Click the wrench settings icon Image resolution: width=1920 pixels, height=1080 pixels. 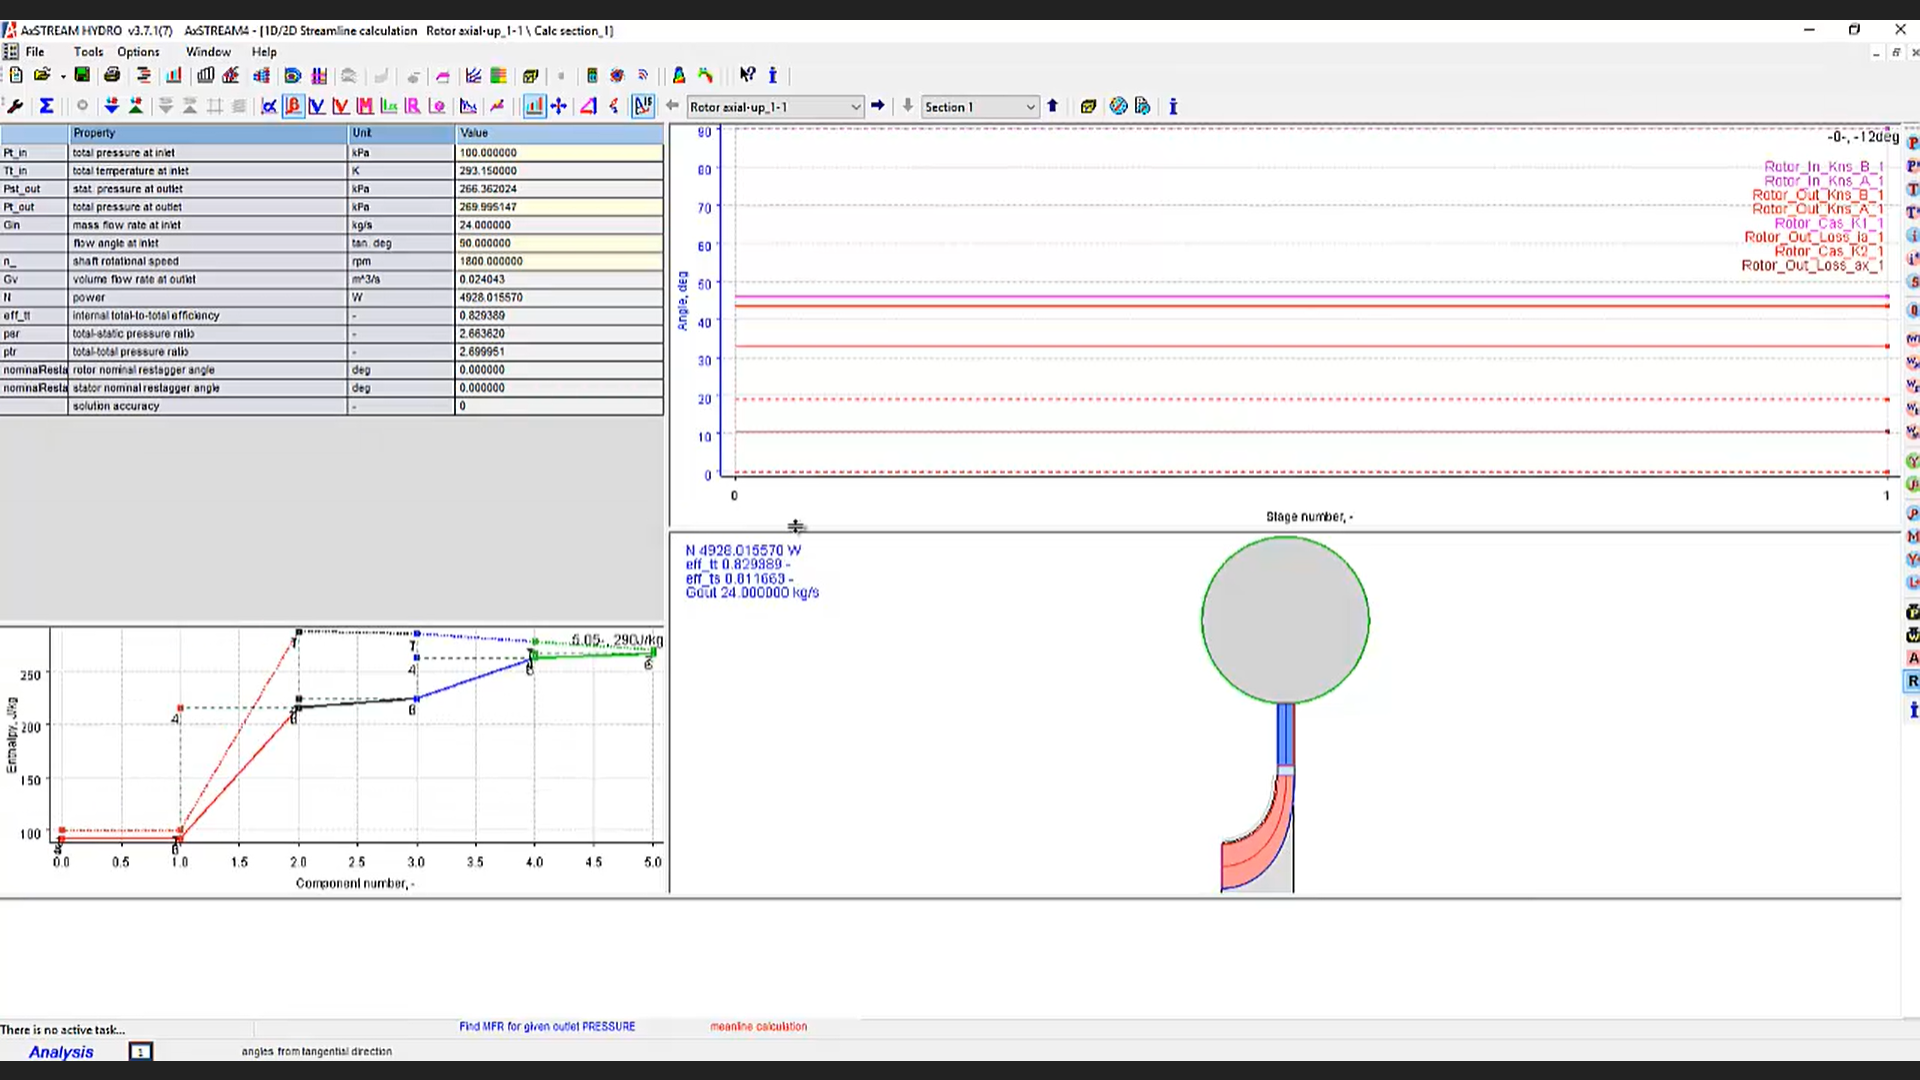pos(15,106)
